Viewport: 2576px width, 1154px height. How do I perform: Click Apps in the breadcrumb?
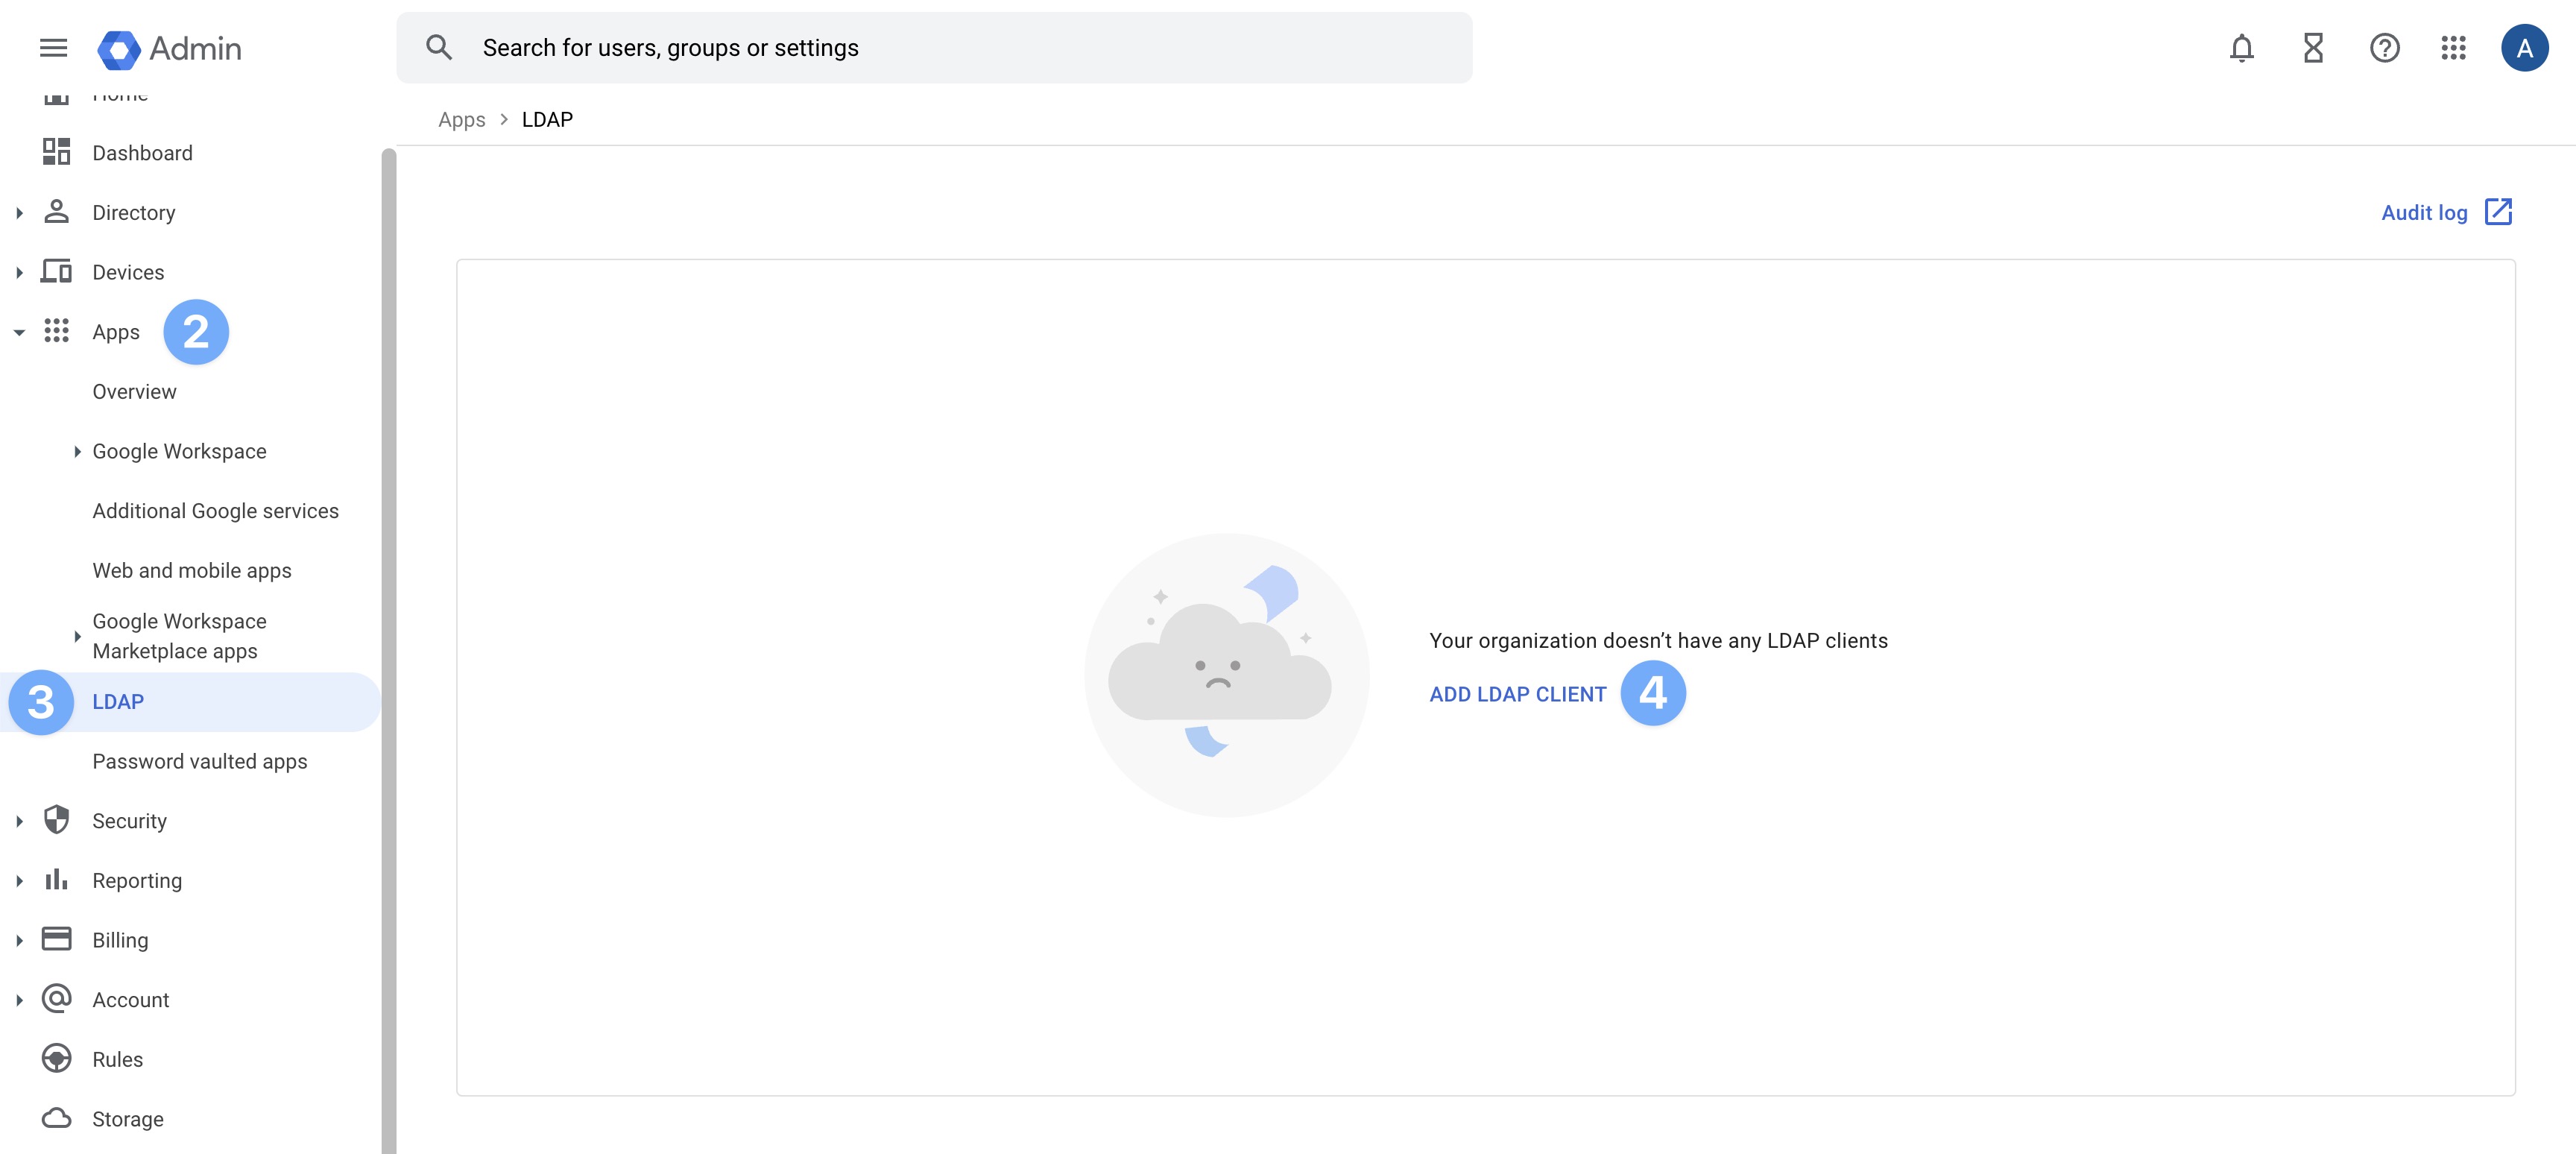click(x=461, y=119)
